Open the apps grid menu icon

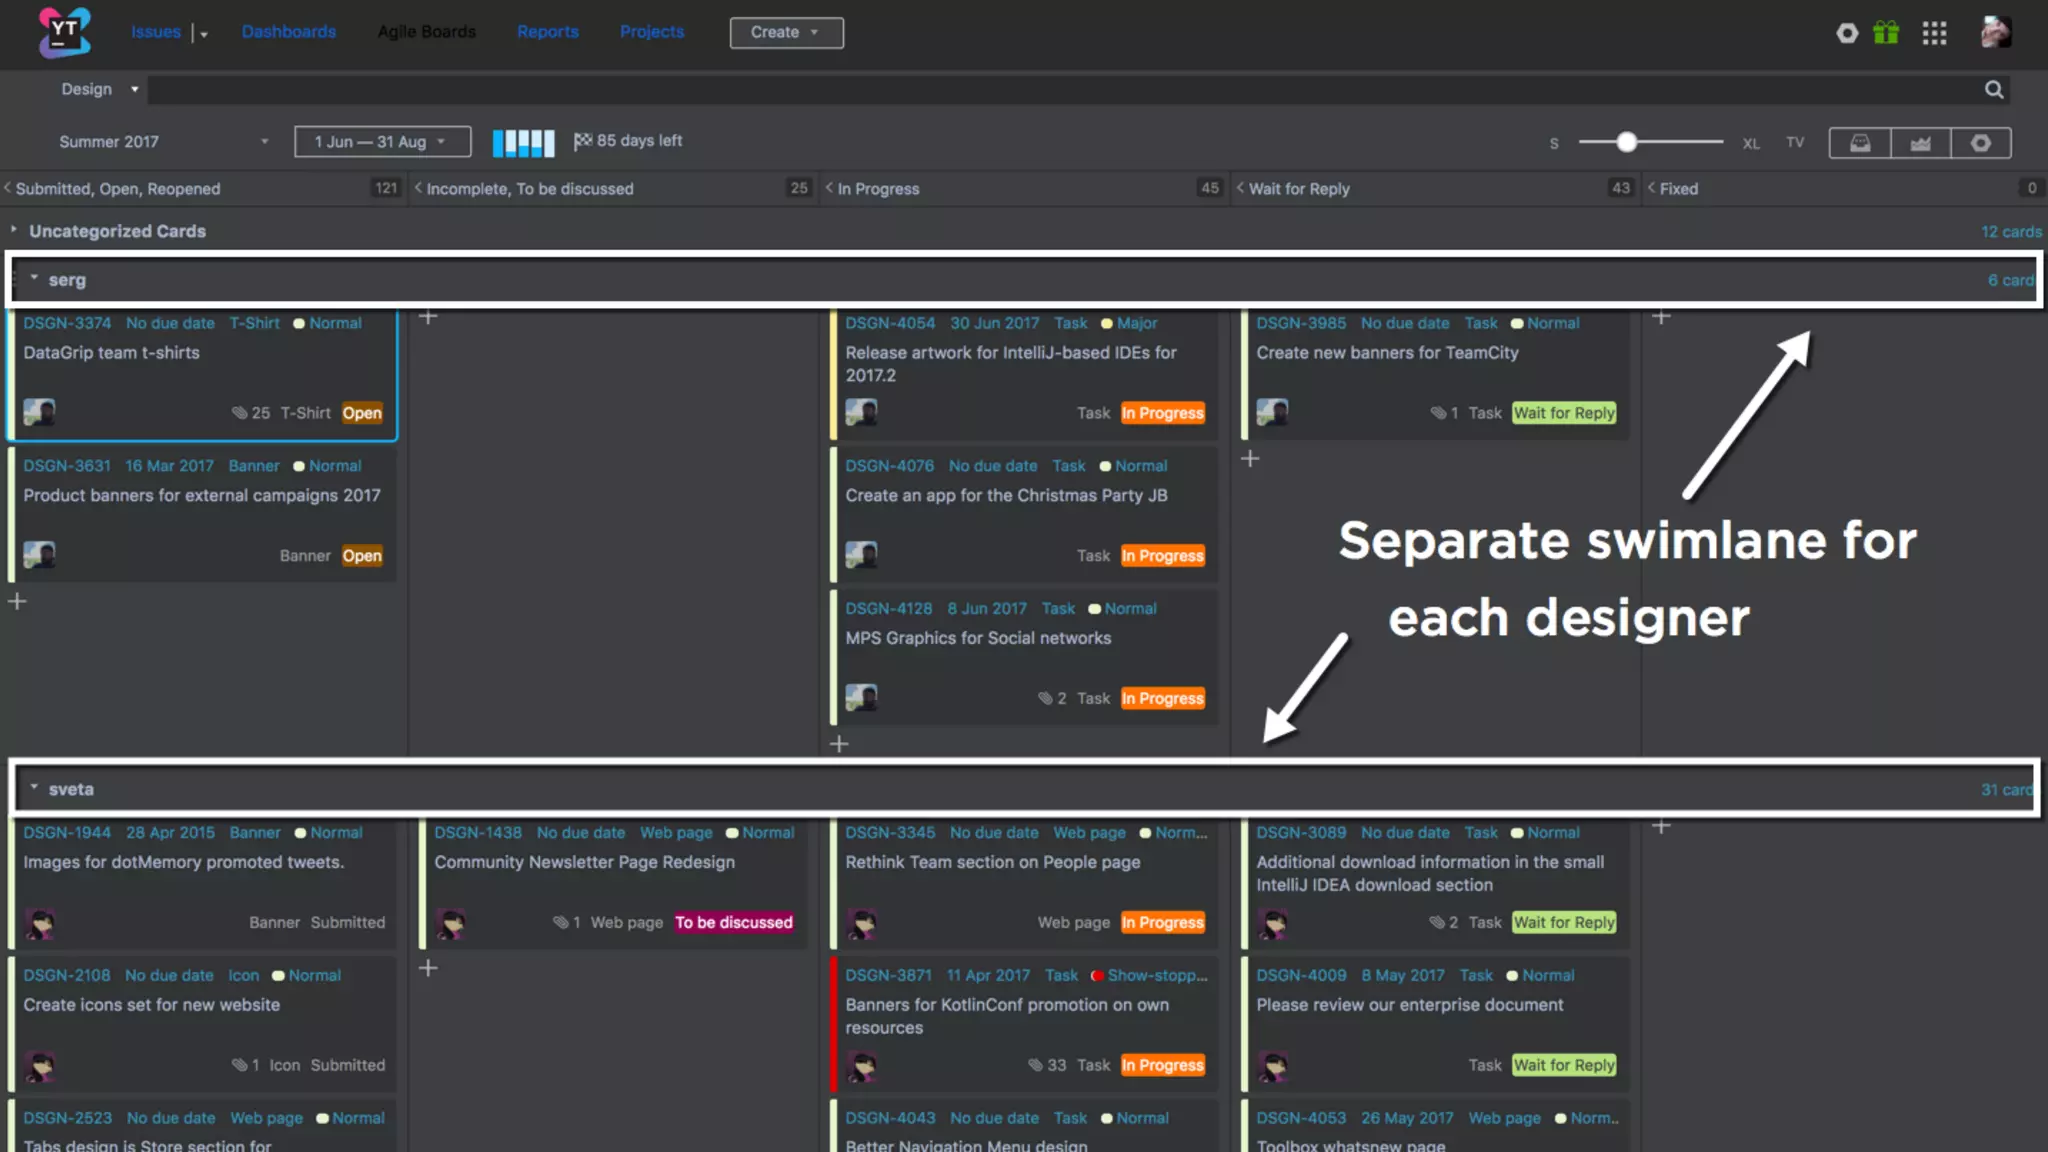click(1934, 33)
